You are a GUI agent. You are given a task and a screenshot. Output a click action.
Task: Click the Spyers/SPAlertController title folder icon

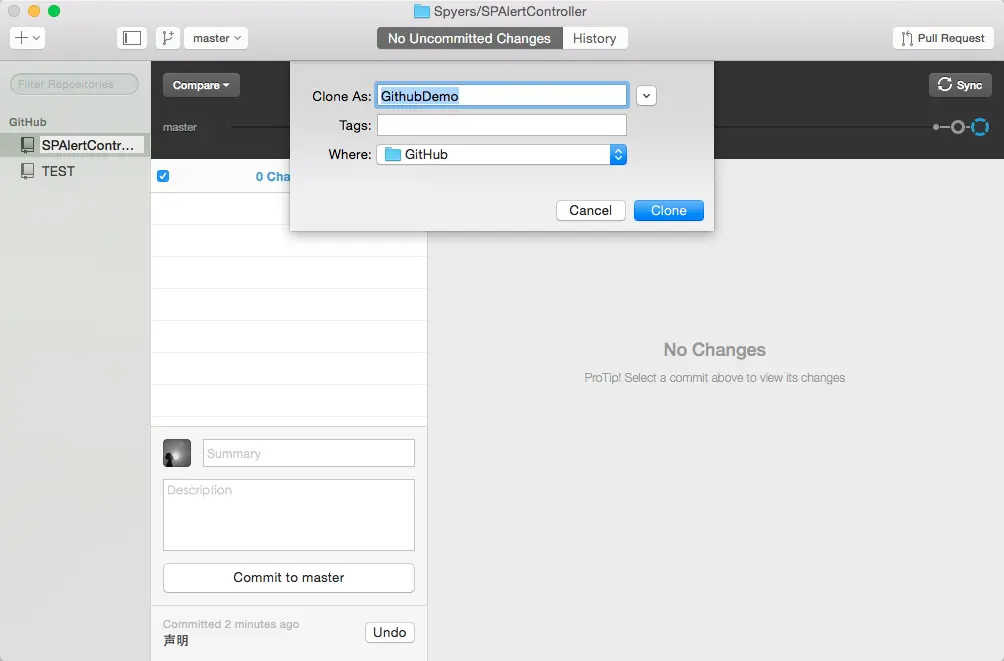[x=421, y=11]
